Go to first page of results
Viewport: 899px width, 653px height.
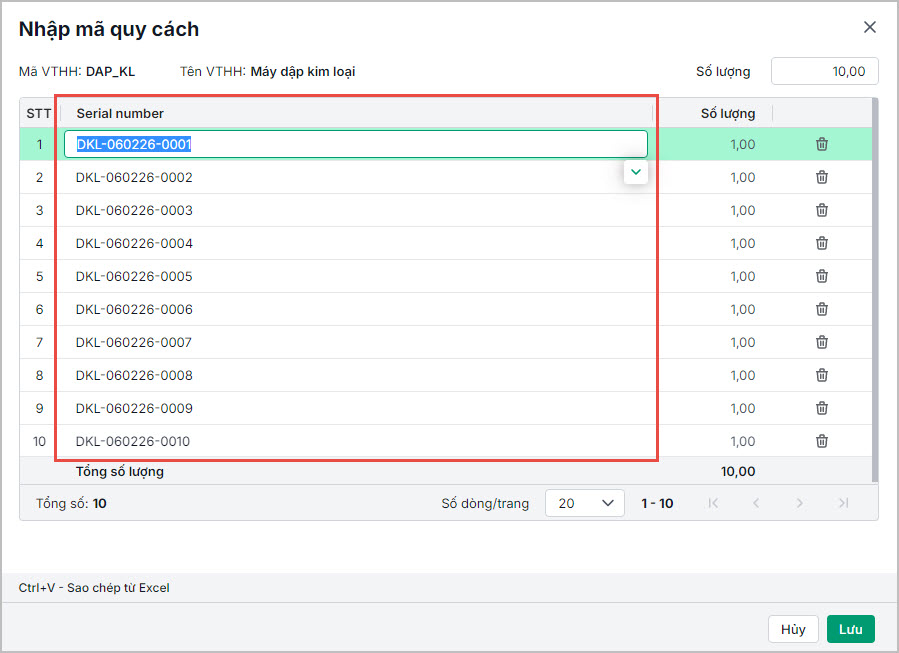pos(713,503)
